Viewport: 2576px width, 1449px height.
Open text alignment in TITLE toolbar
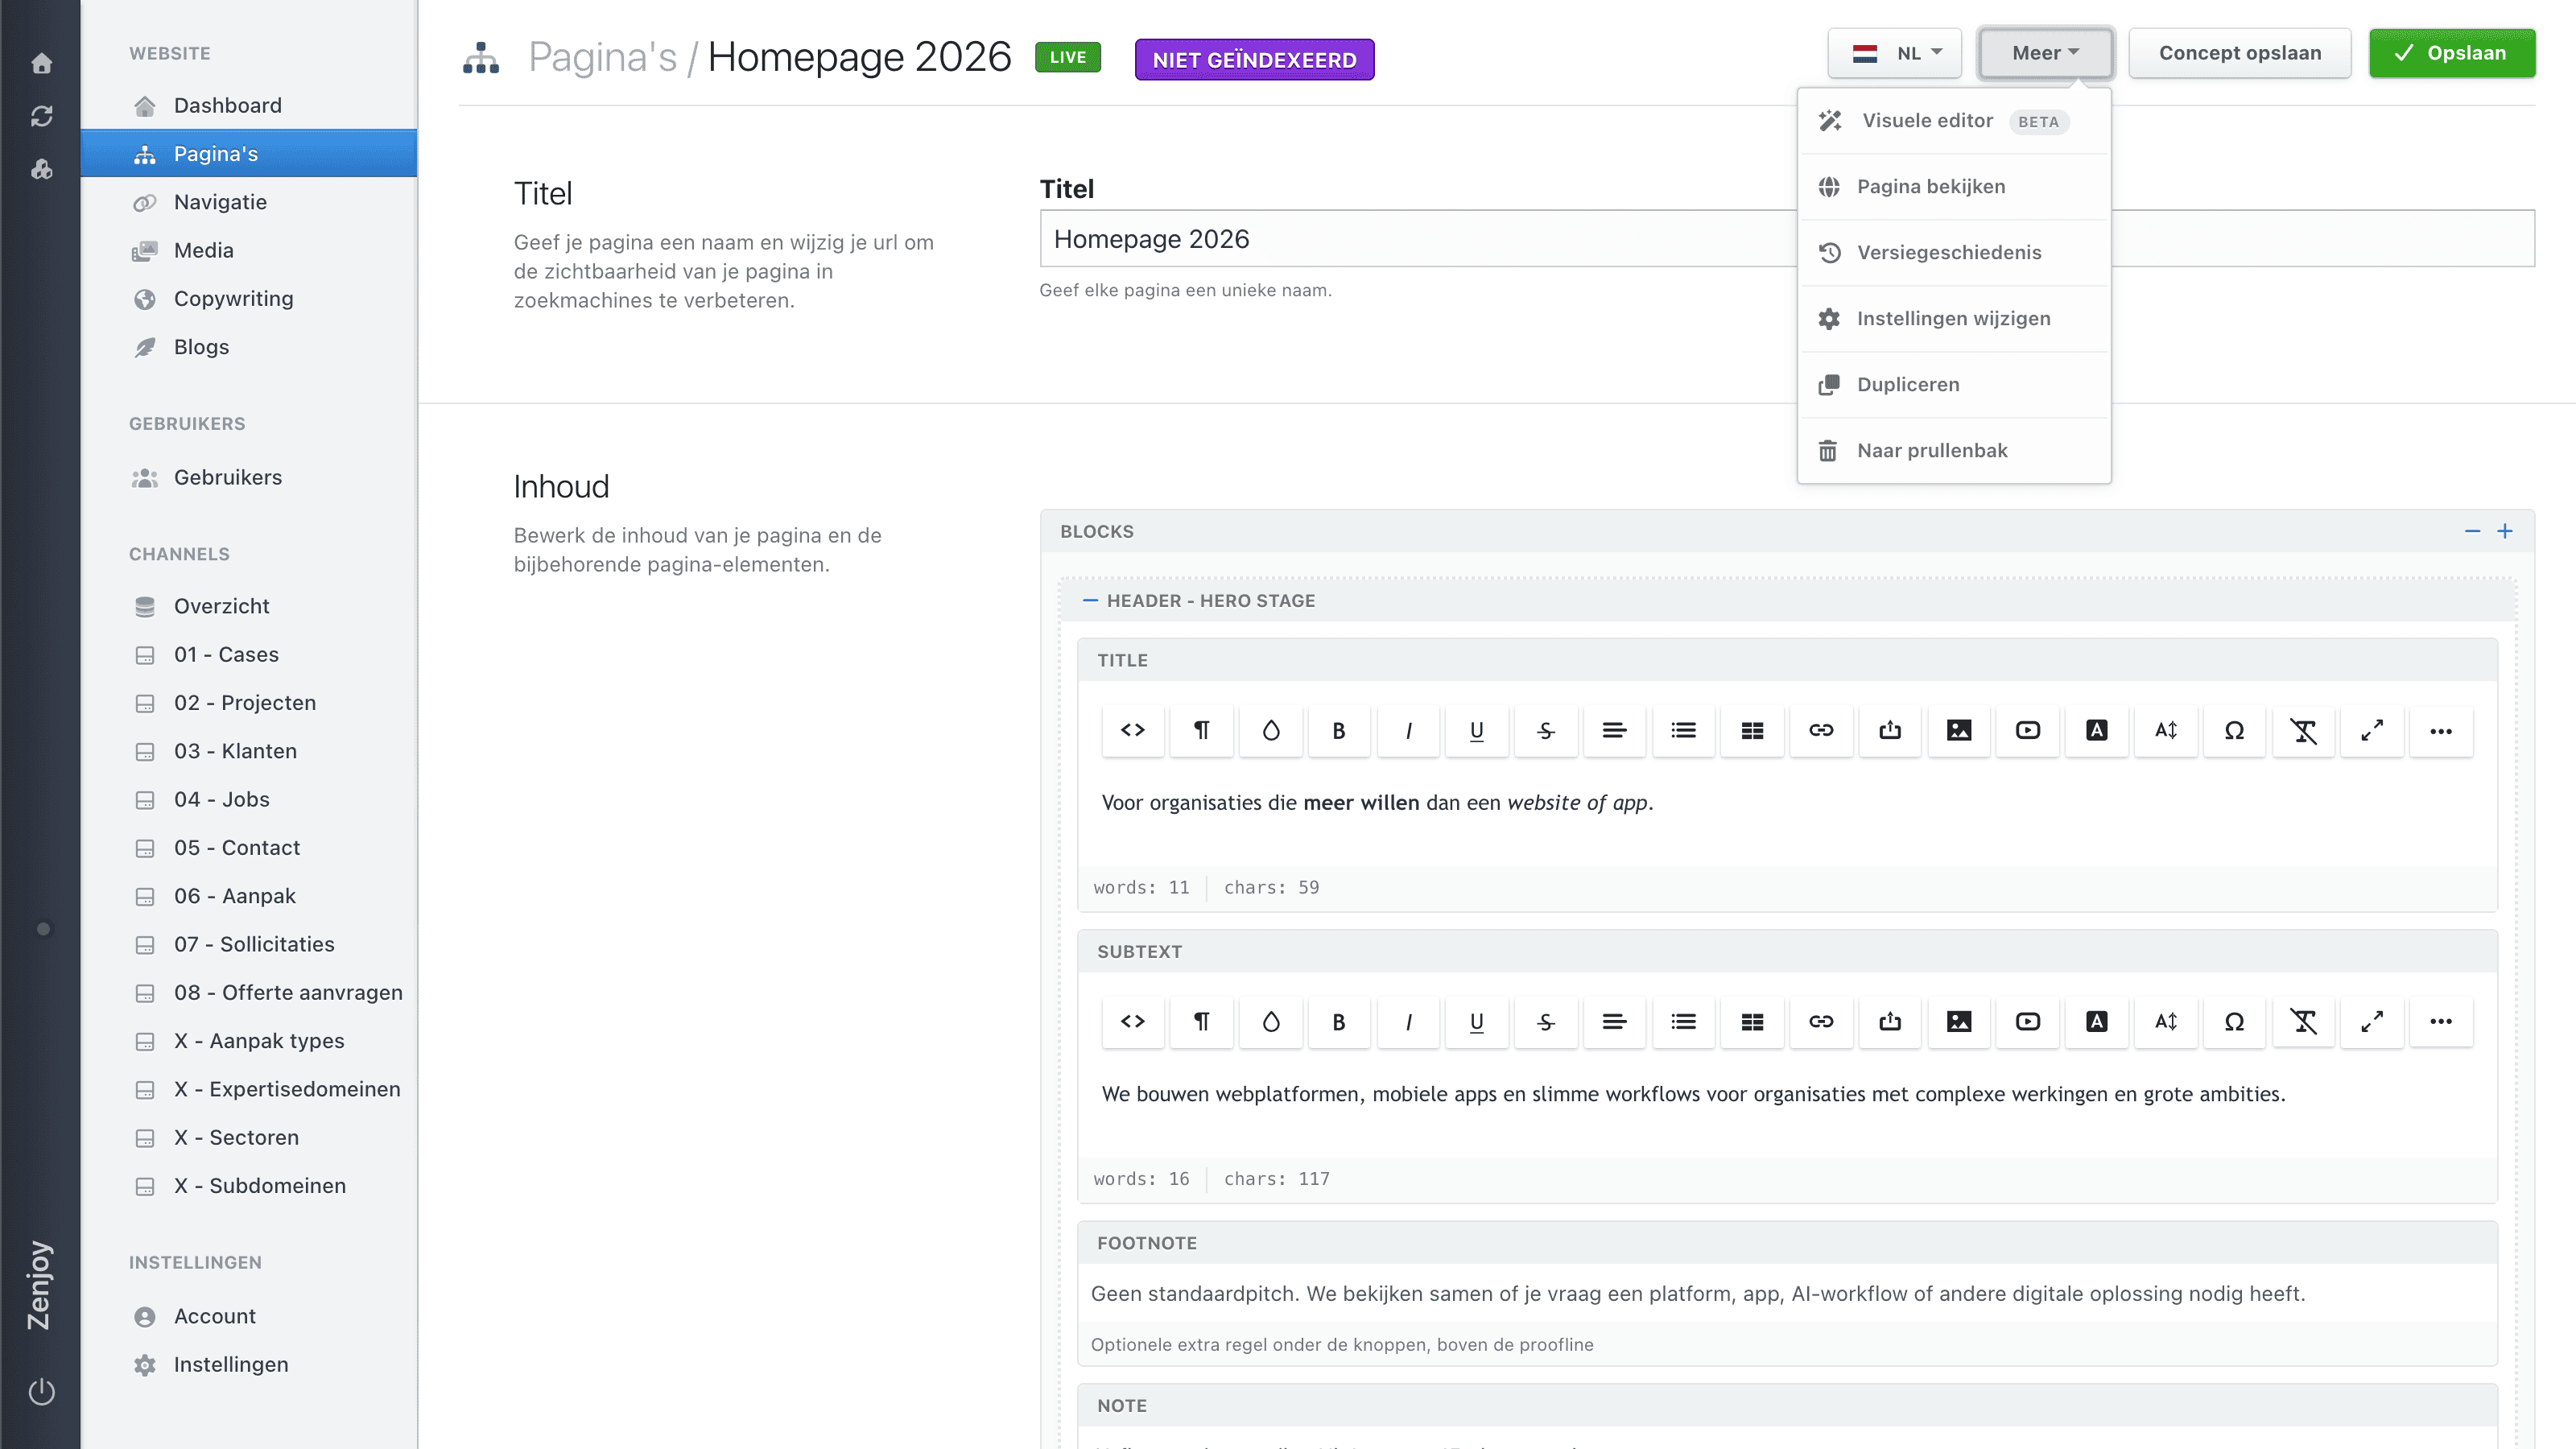(1614, 730)
